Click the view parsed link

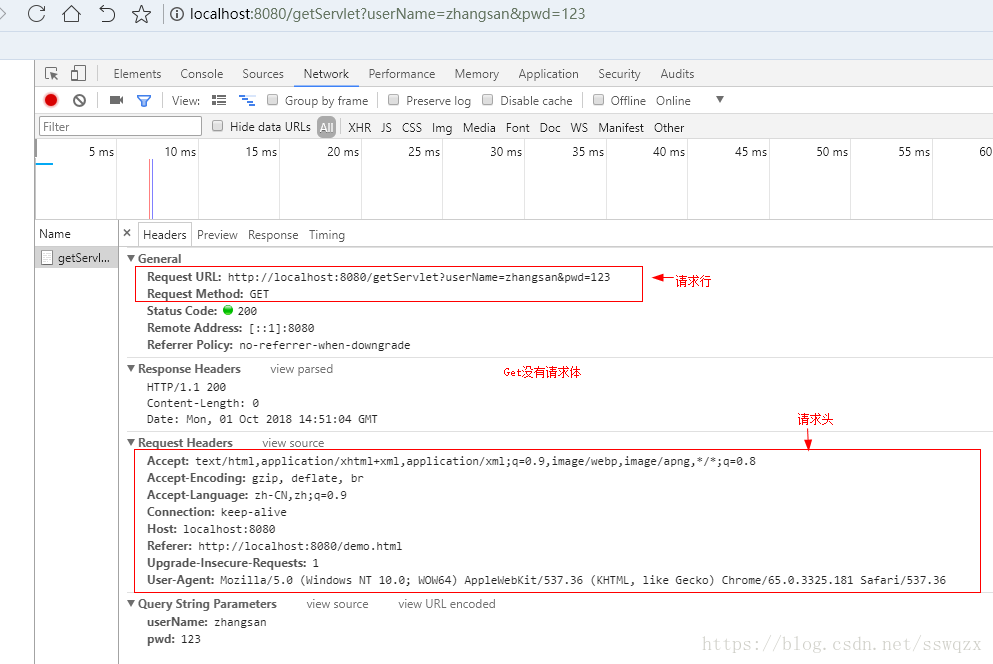click(x=301, y=368)
